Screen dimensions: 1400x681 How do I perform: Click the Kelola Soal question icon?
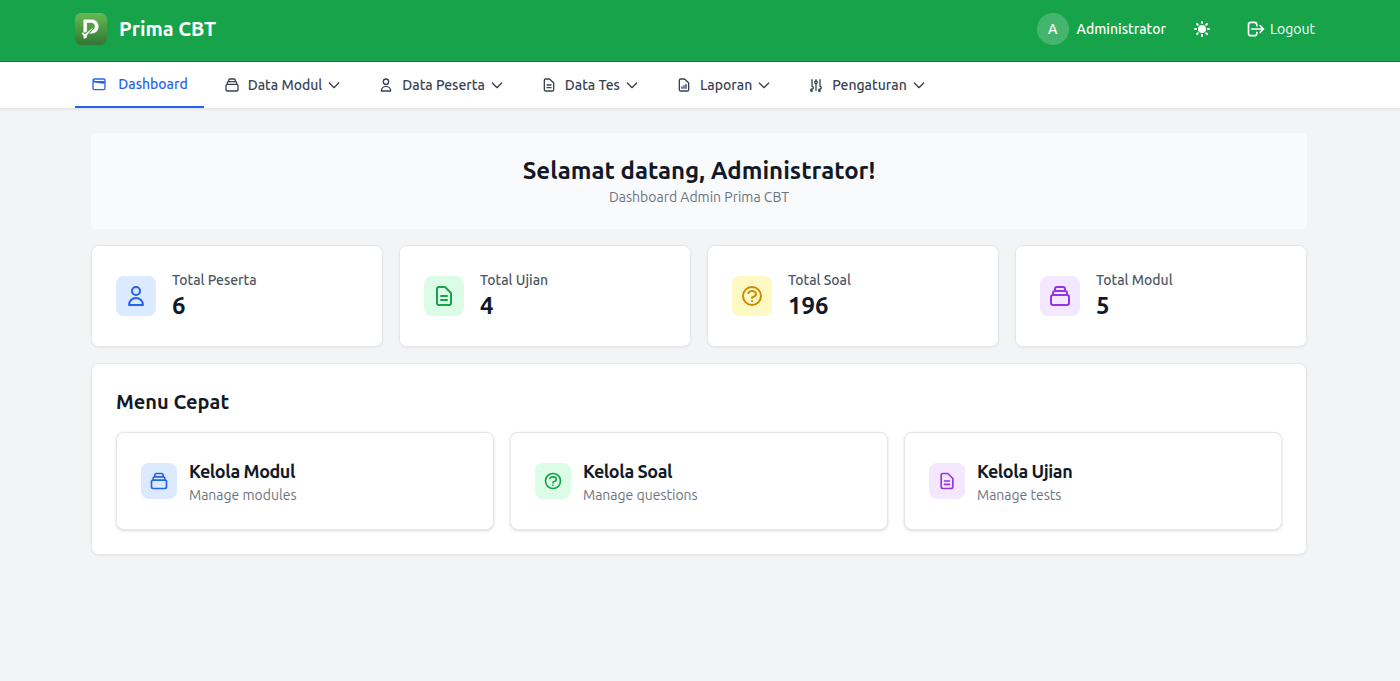click(x=553, y=481)
